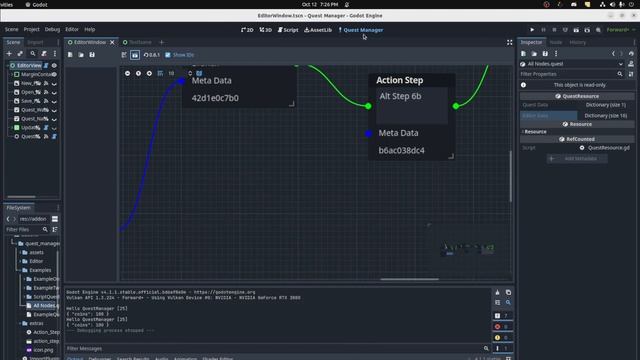640x360 pixels.
Task: Click the Alt Step 6b text field
Action: coord(412,106)
